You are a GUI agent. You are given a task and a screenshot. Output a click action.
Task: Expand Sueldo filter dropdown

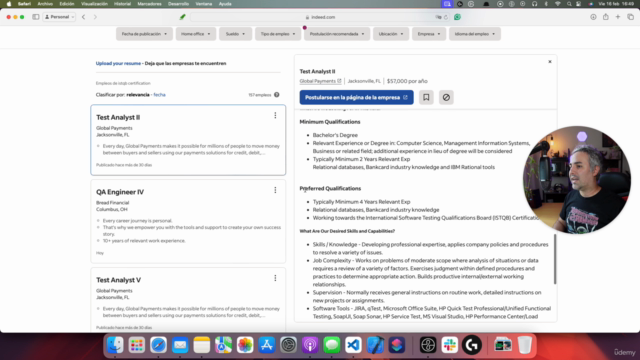[x=236, y=34]
